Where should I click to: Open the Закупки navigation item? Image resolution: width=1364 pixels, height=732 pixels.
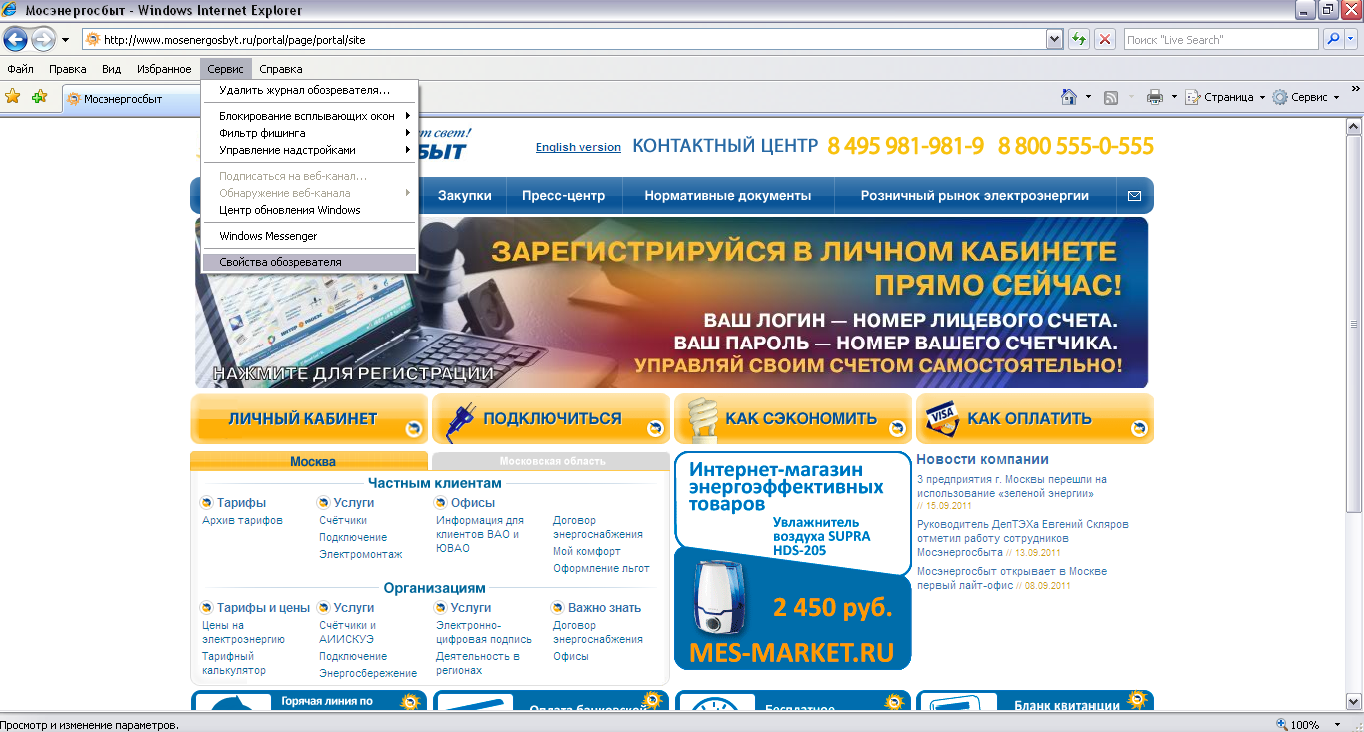[464, 196]
